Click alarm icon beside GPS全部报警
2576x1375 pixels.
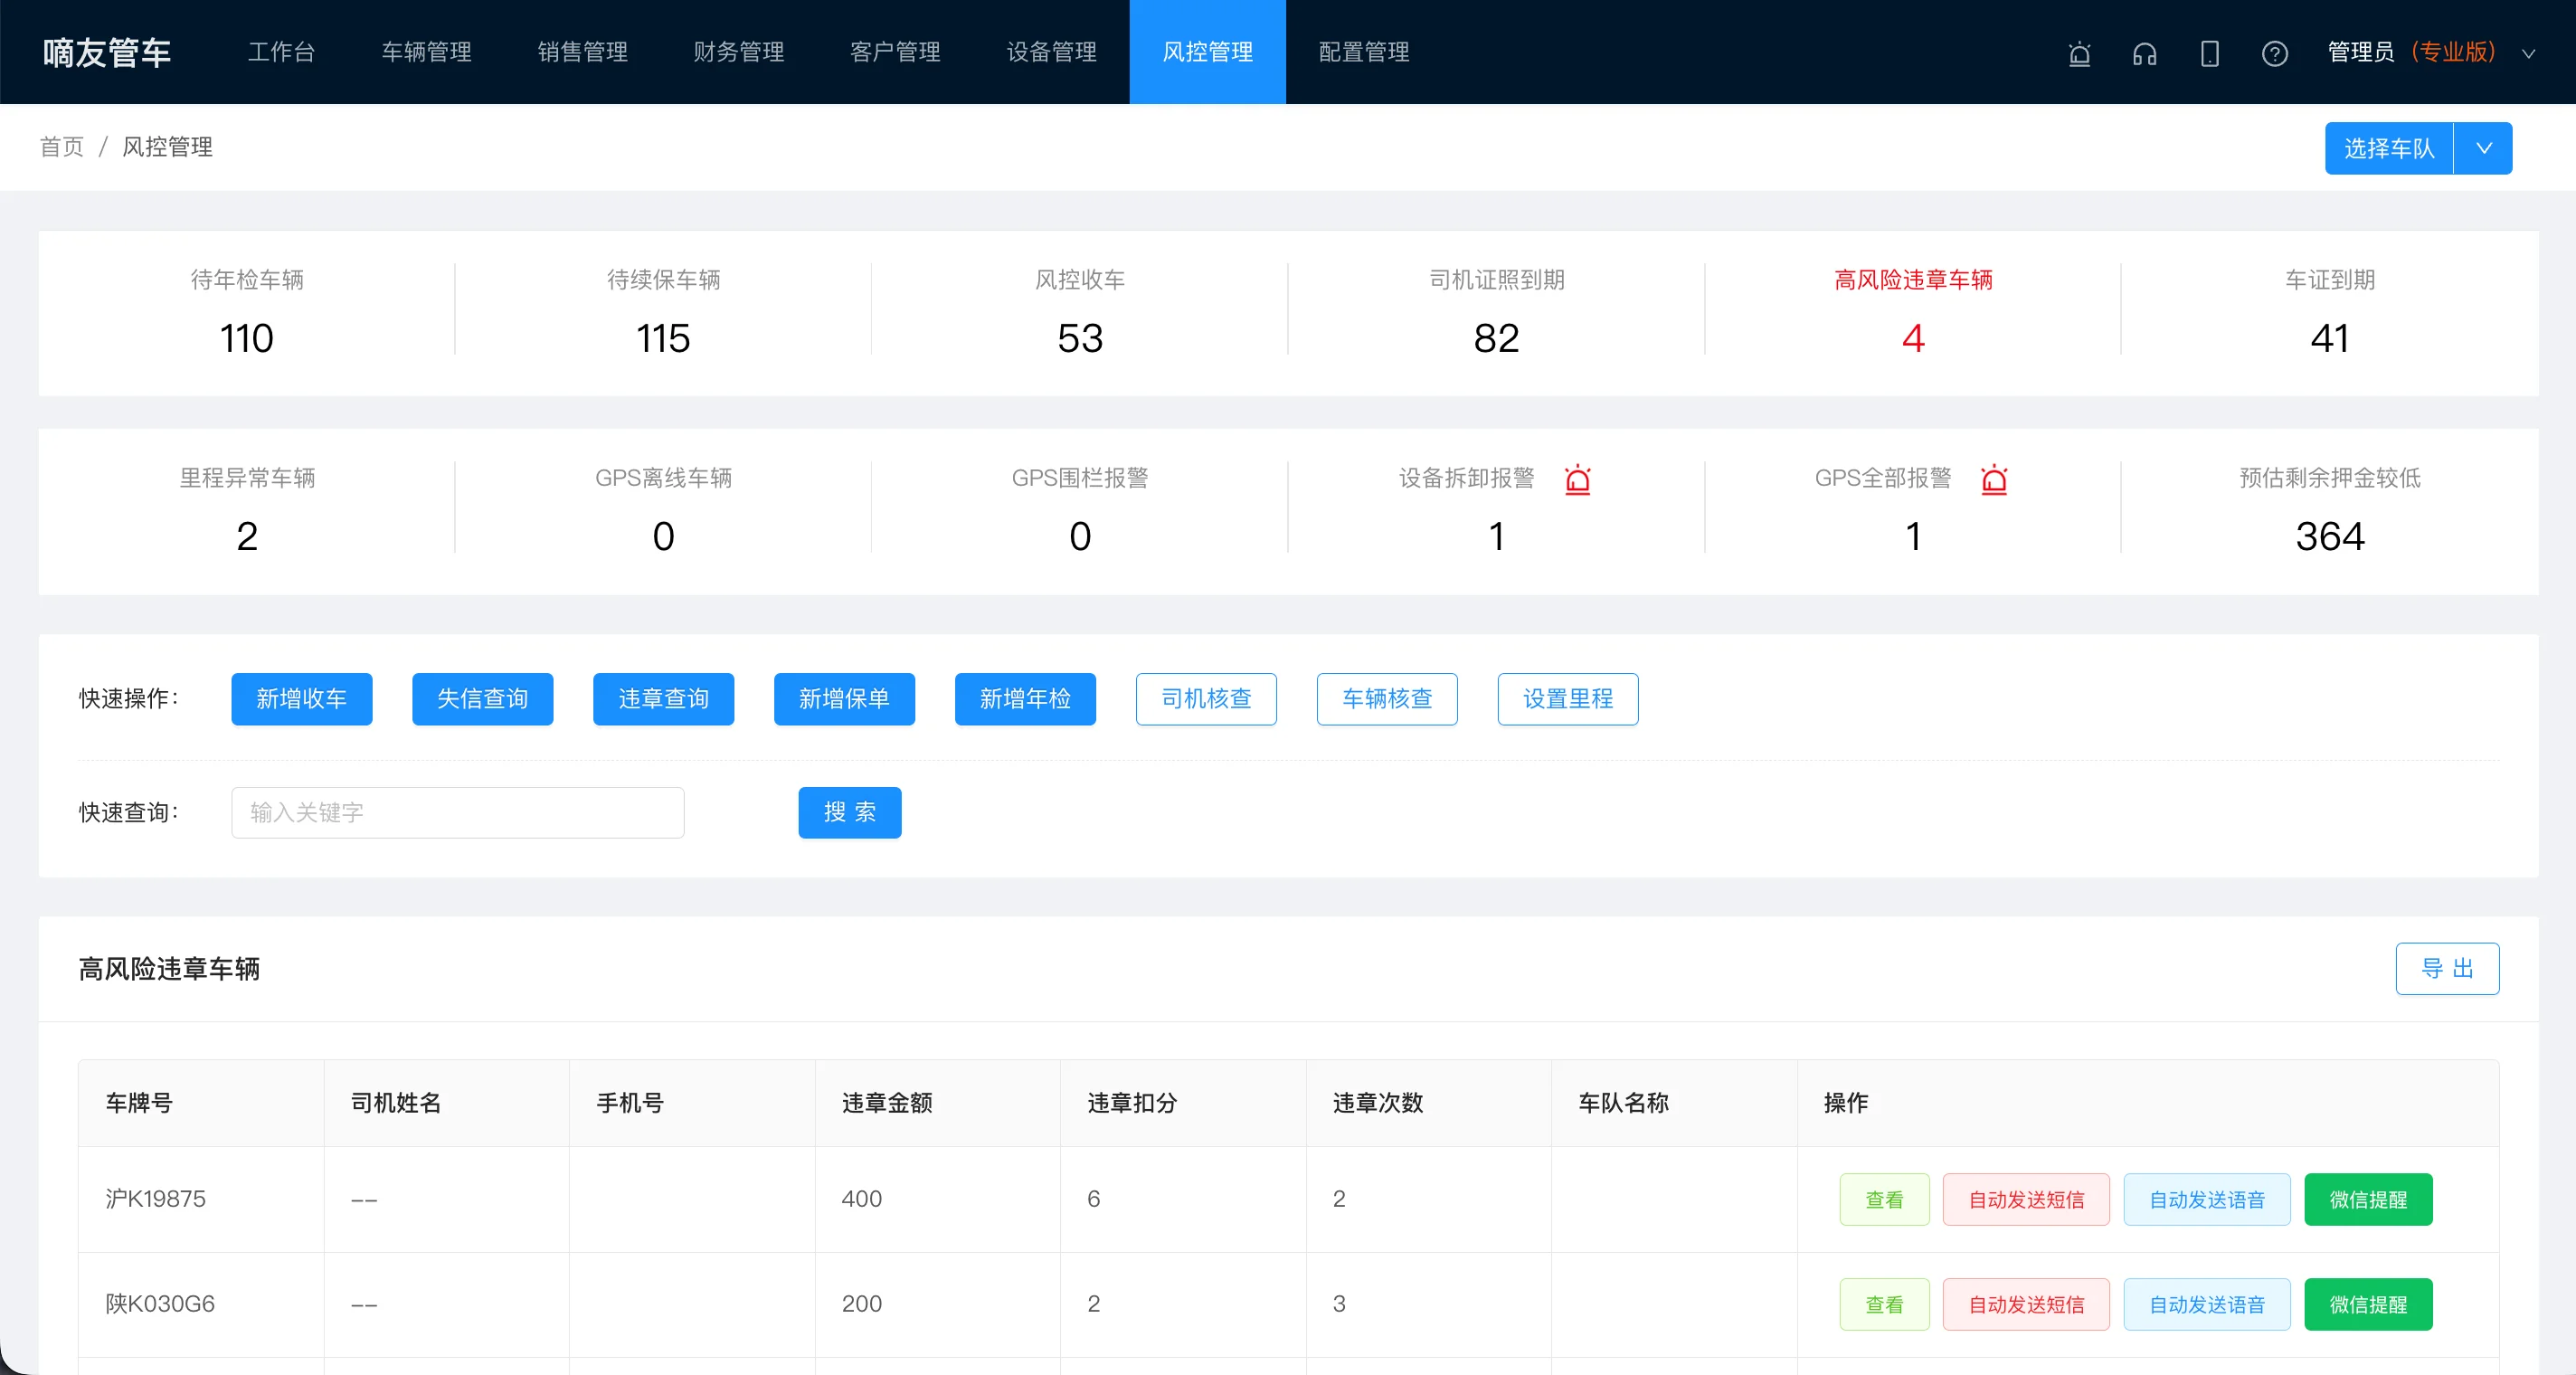tap(1994, 480)
